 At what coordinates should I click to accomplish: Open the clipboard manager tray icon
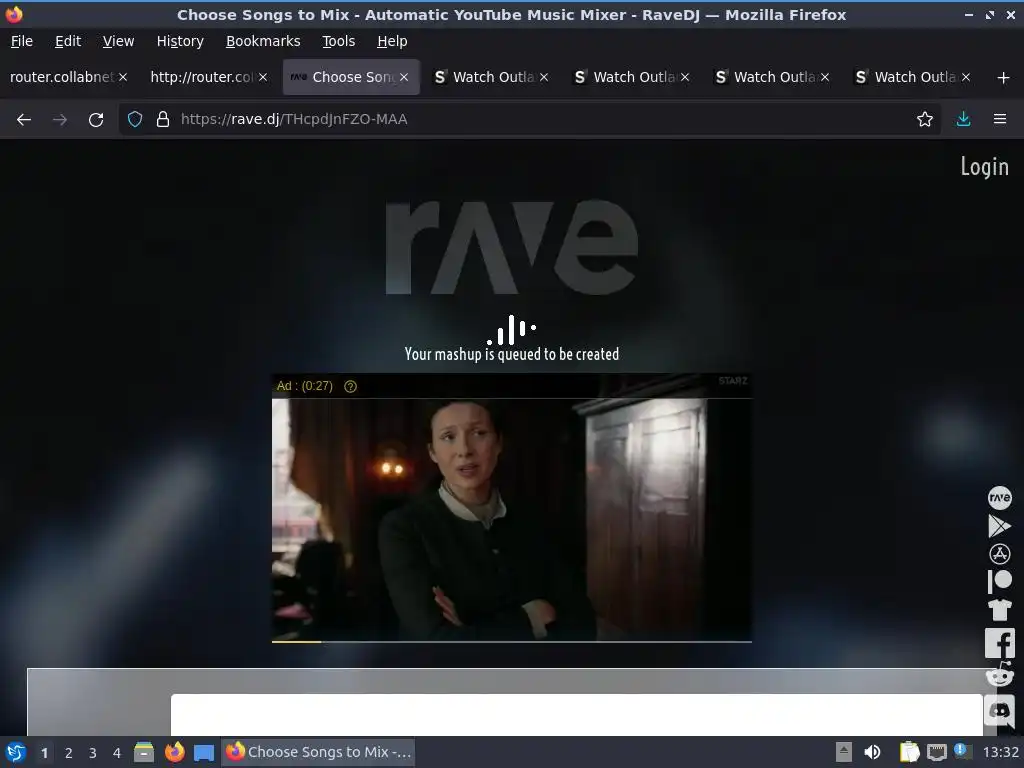coord(909,752)
